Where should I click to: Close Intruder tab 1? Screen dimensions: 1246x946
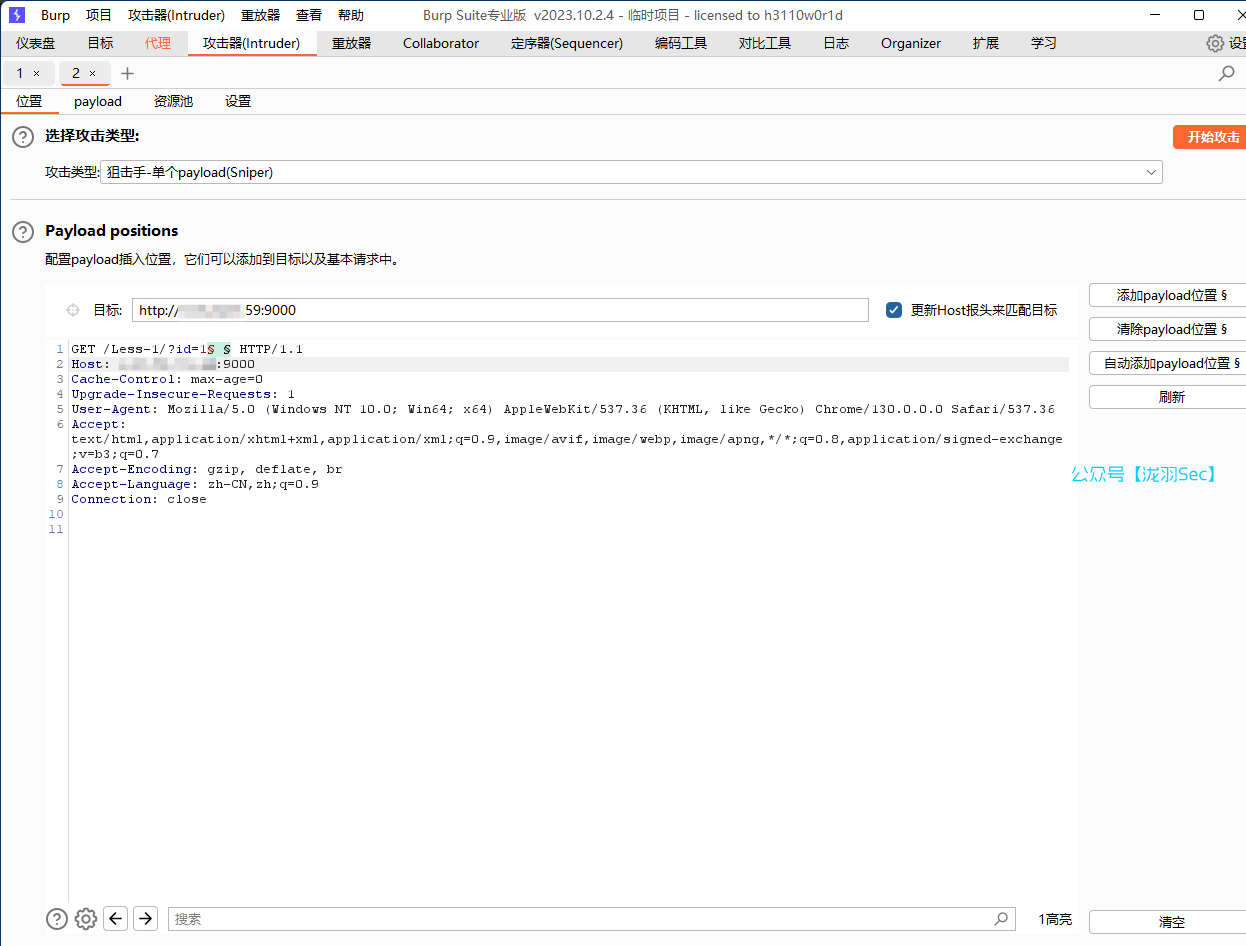click(37, 73)
